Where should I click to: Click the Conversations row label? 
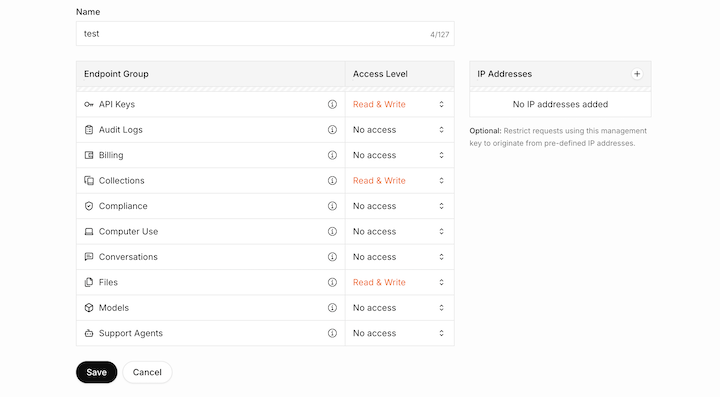point(128,257)
